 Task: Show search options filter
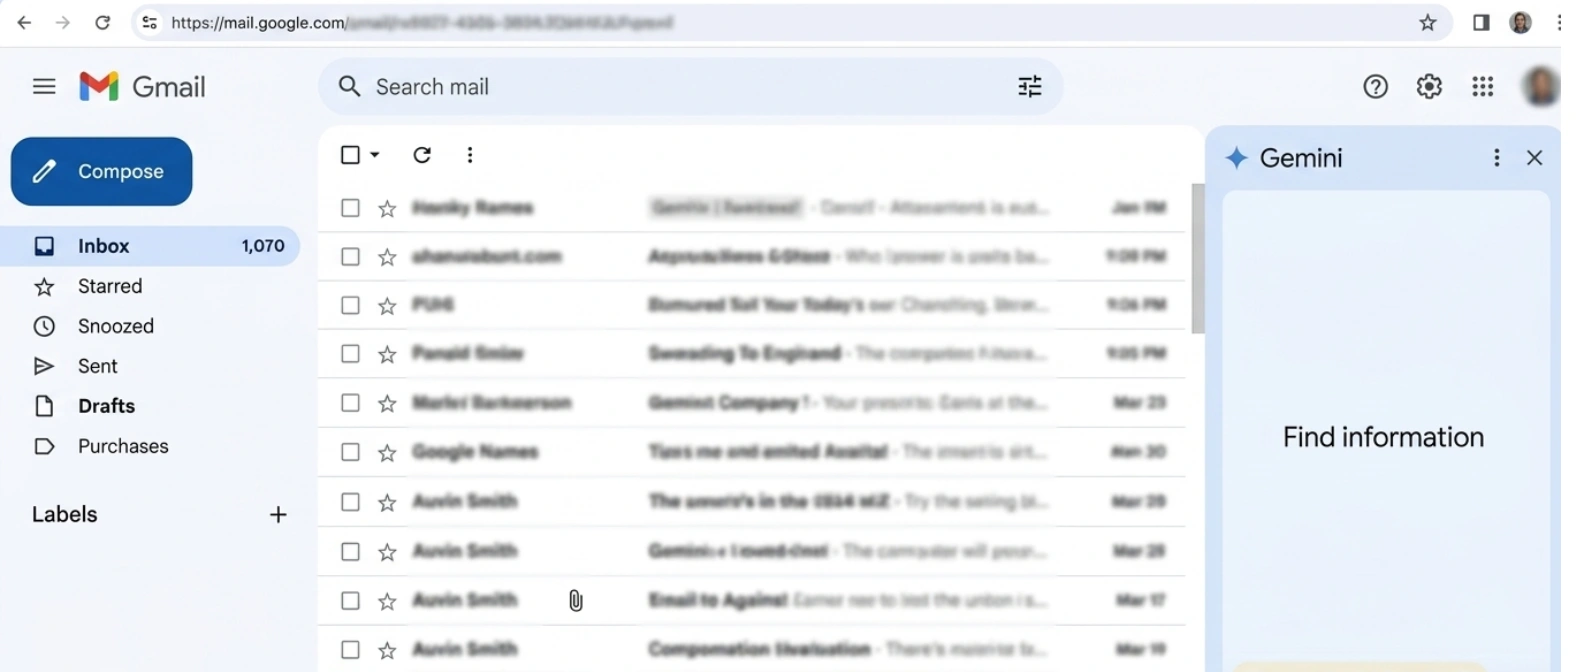[x=1030, y=87]
